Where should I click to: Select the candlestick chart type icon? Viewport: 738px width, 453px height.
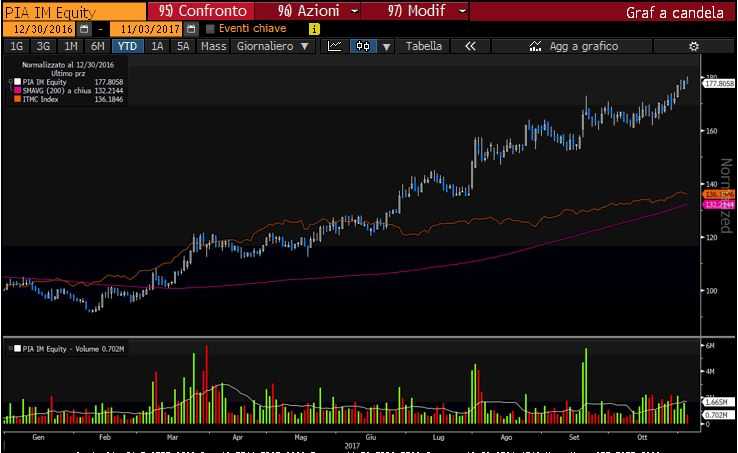364,46
